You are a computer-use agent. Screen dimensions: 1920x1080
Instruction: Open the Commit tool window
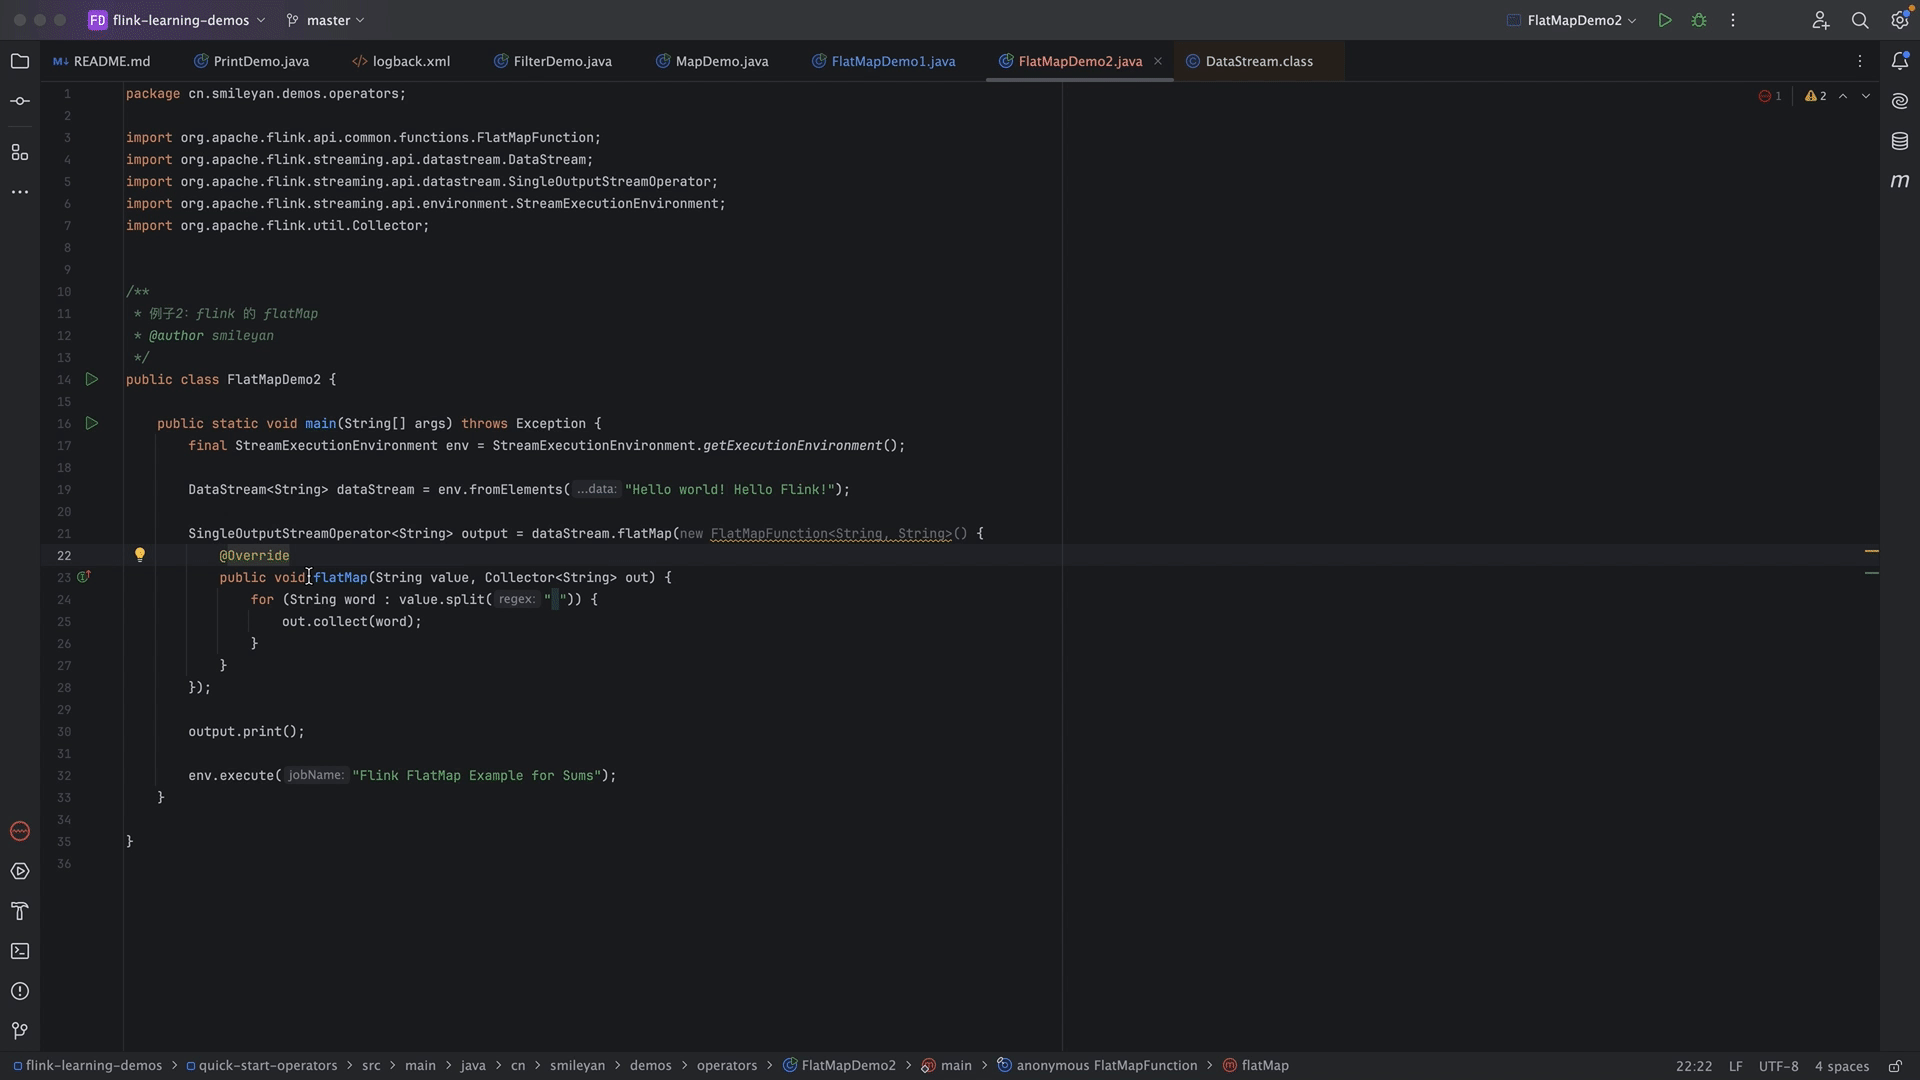pos(20,102)
